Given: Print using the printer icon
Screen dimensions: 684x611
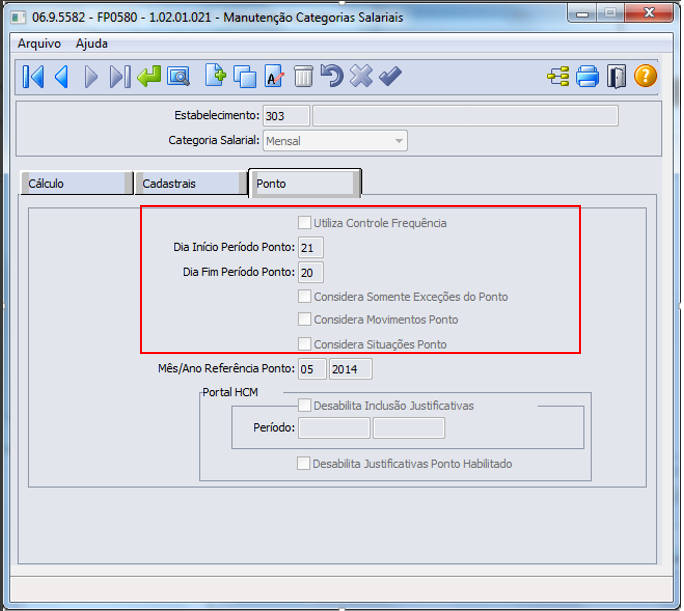Looking at the screenshot, I should click(587, 76).
